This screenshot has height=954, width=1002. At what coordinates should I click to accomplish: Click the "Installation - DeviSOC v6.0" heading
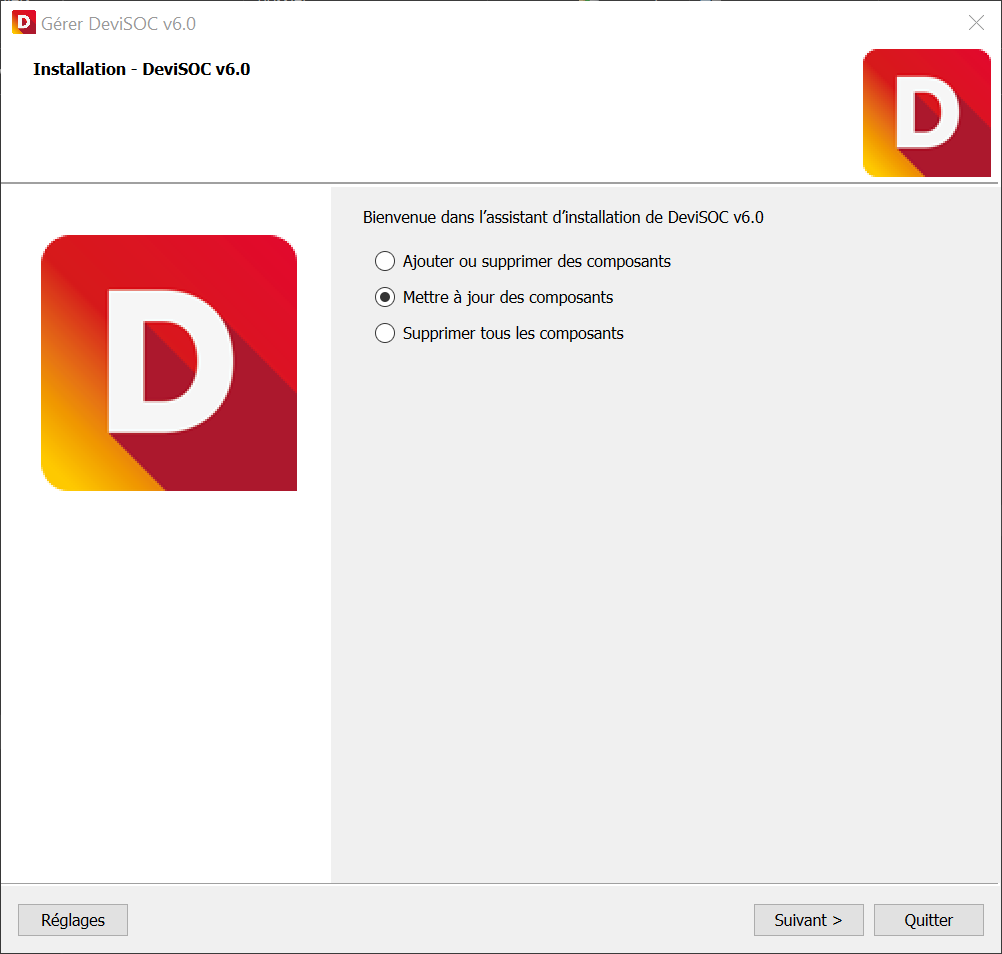point(141,69)
